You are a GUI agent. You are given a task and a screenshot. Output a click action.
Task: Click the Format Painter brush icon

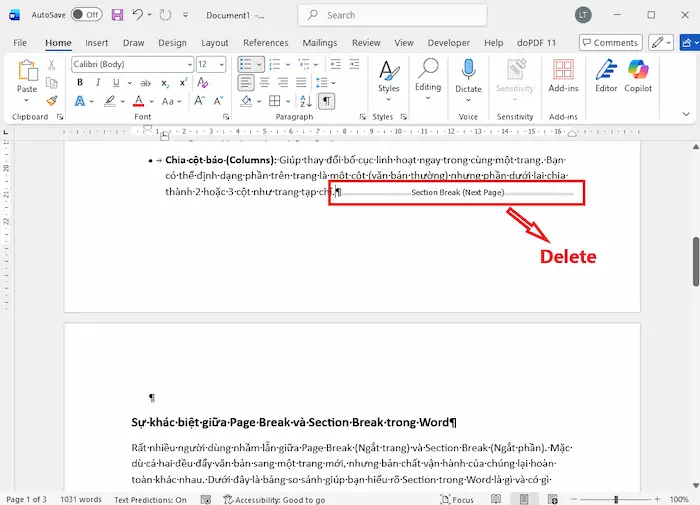tap(51, 100)
